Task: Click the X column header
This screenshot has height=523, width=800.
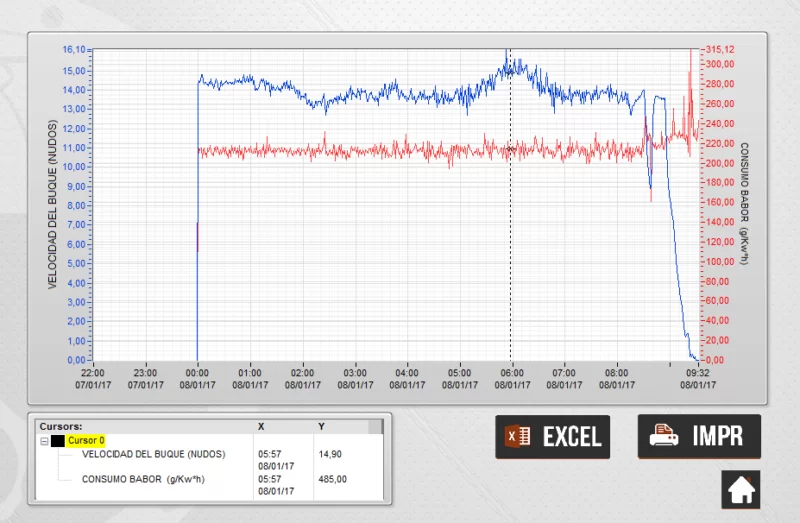Action: click(x=262, y=426)
